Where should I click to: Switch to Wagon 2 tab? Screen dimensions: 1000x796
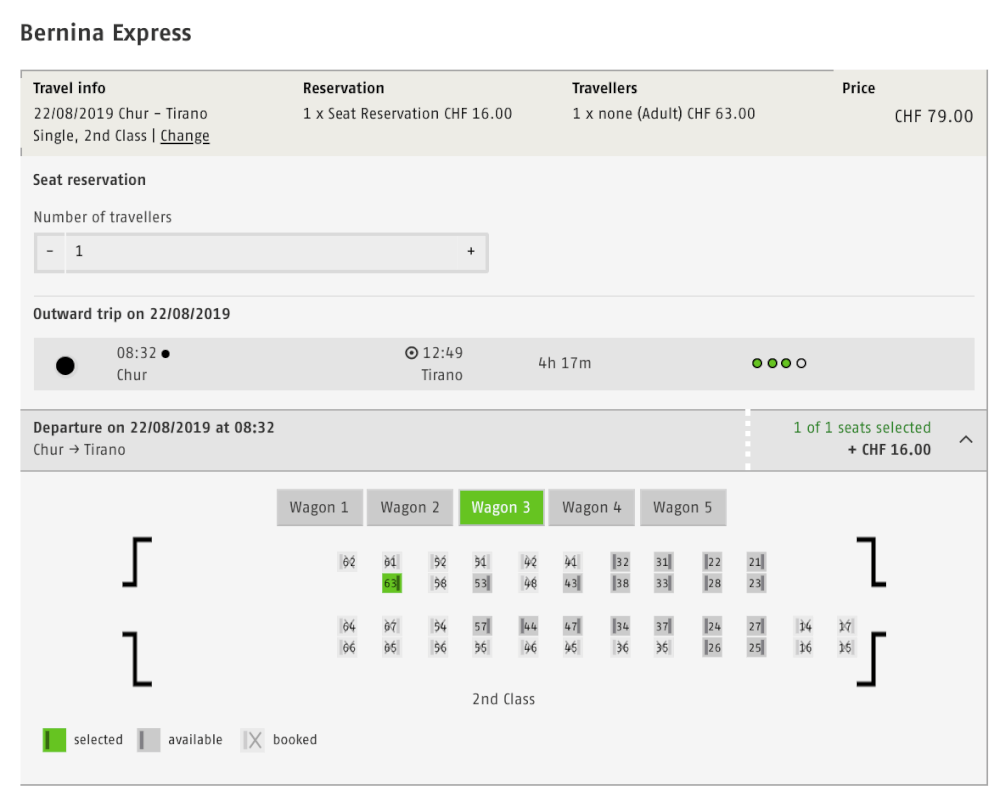tap(410, 508)
